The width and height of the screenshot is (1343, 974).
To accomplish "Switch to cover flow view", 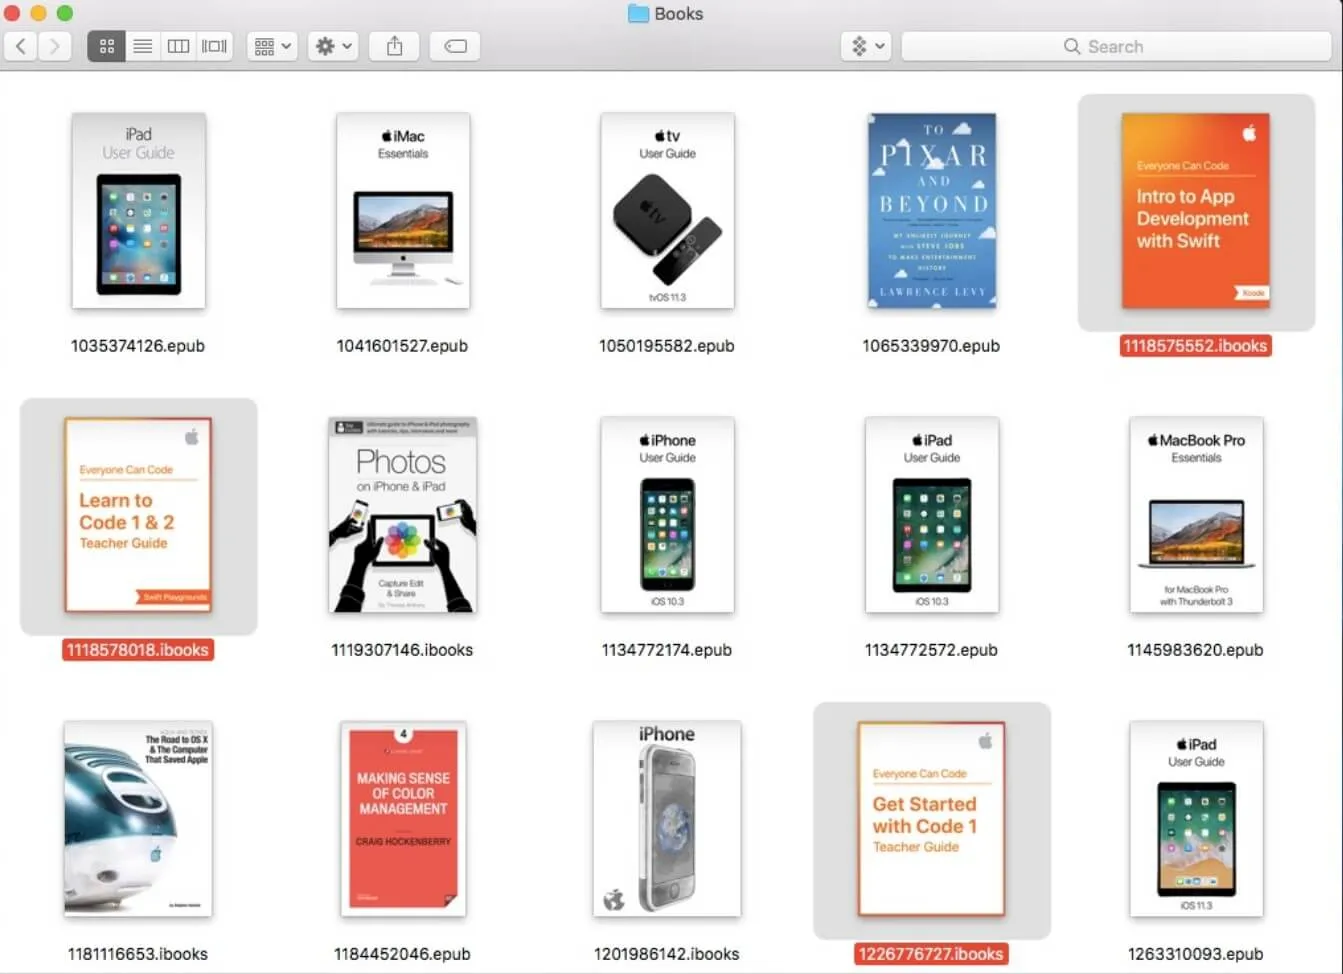I will click(x=214, y=46).
